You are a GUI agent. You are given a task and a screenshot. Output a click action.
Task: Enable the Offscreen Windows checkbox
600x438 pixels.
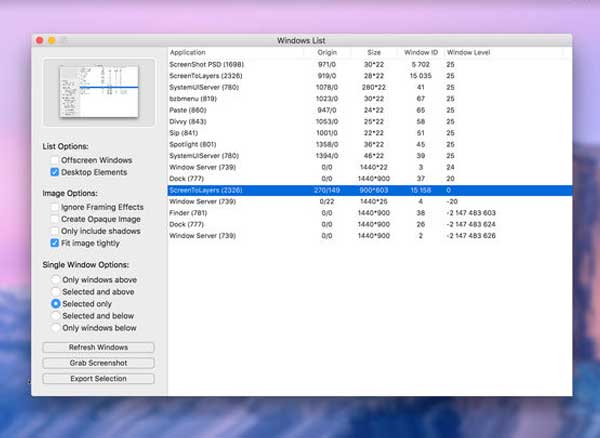coord(55,160)
